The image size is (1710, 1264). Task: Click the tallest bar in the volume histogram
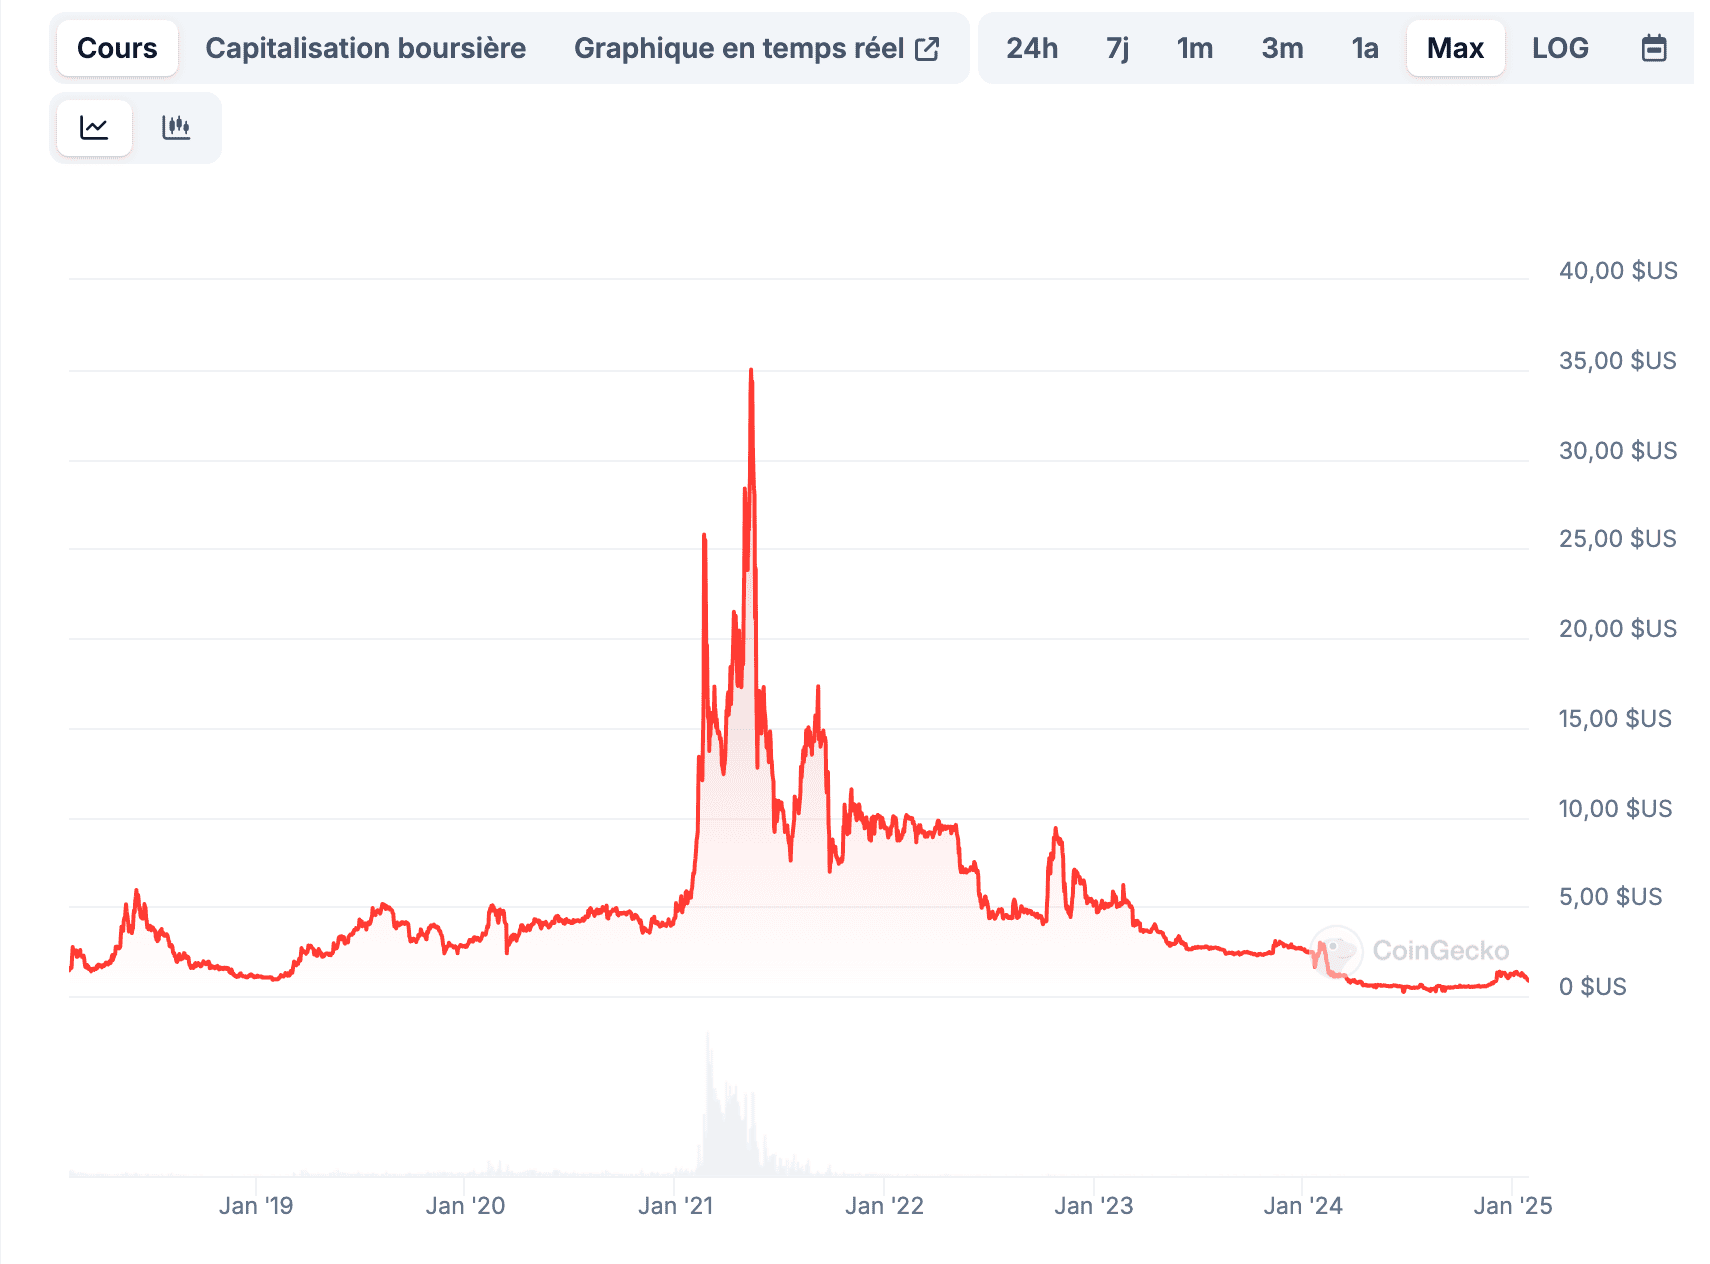pos(708,1103)
